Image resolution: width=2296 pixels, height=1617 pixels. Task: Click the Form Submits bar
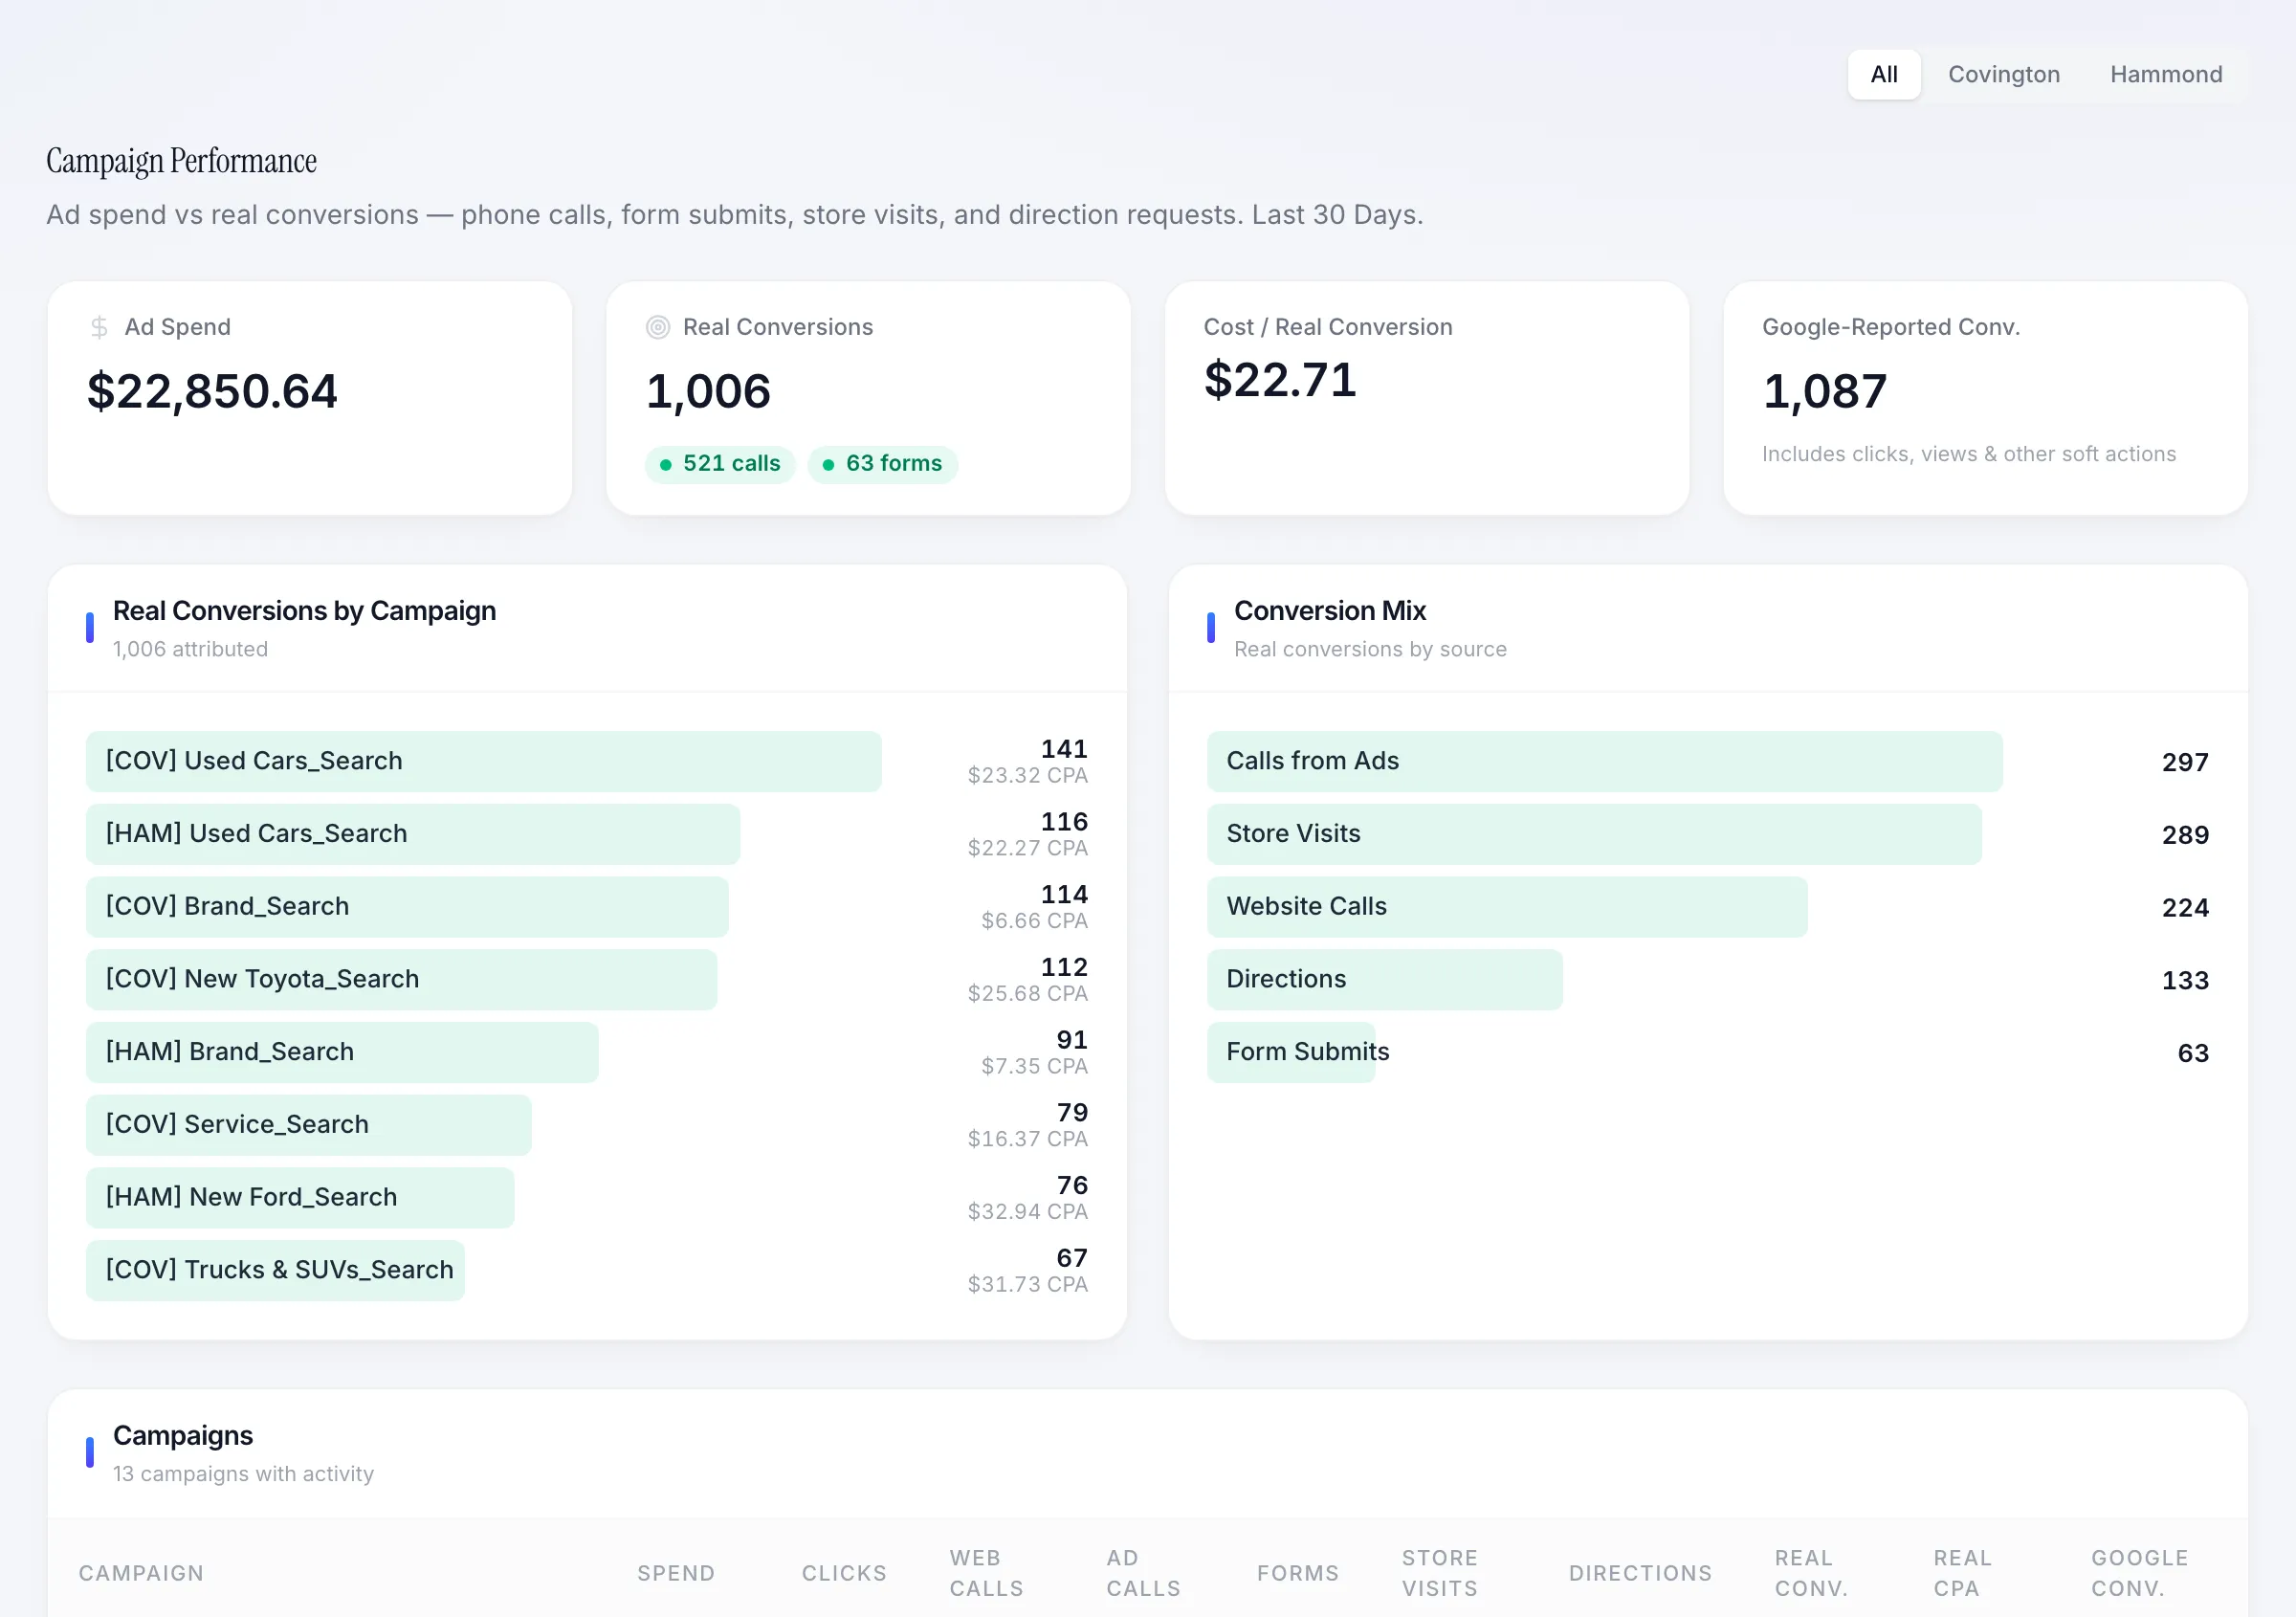(x=1291, y=1052)
